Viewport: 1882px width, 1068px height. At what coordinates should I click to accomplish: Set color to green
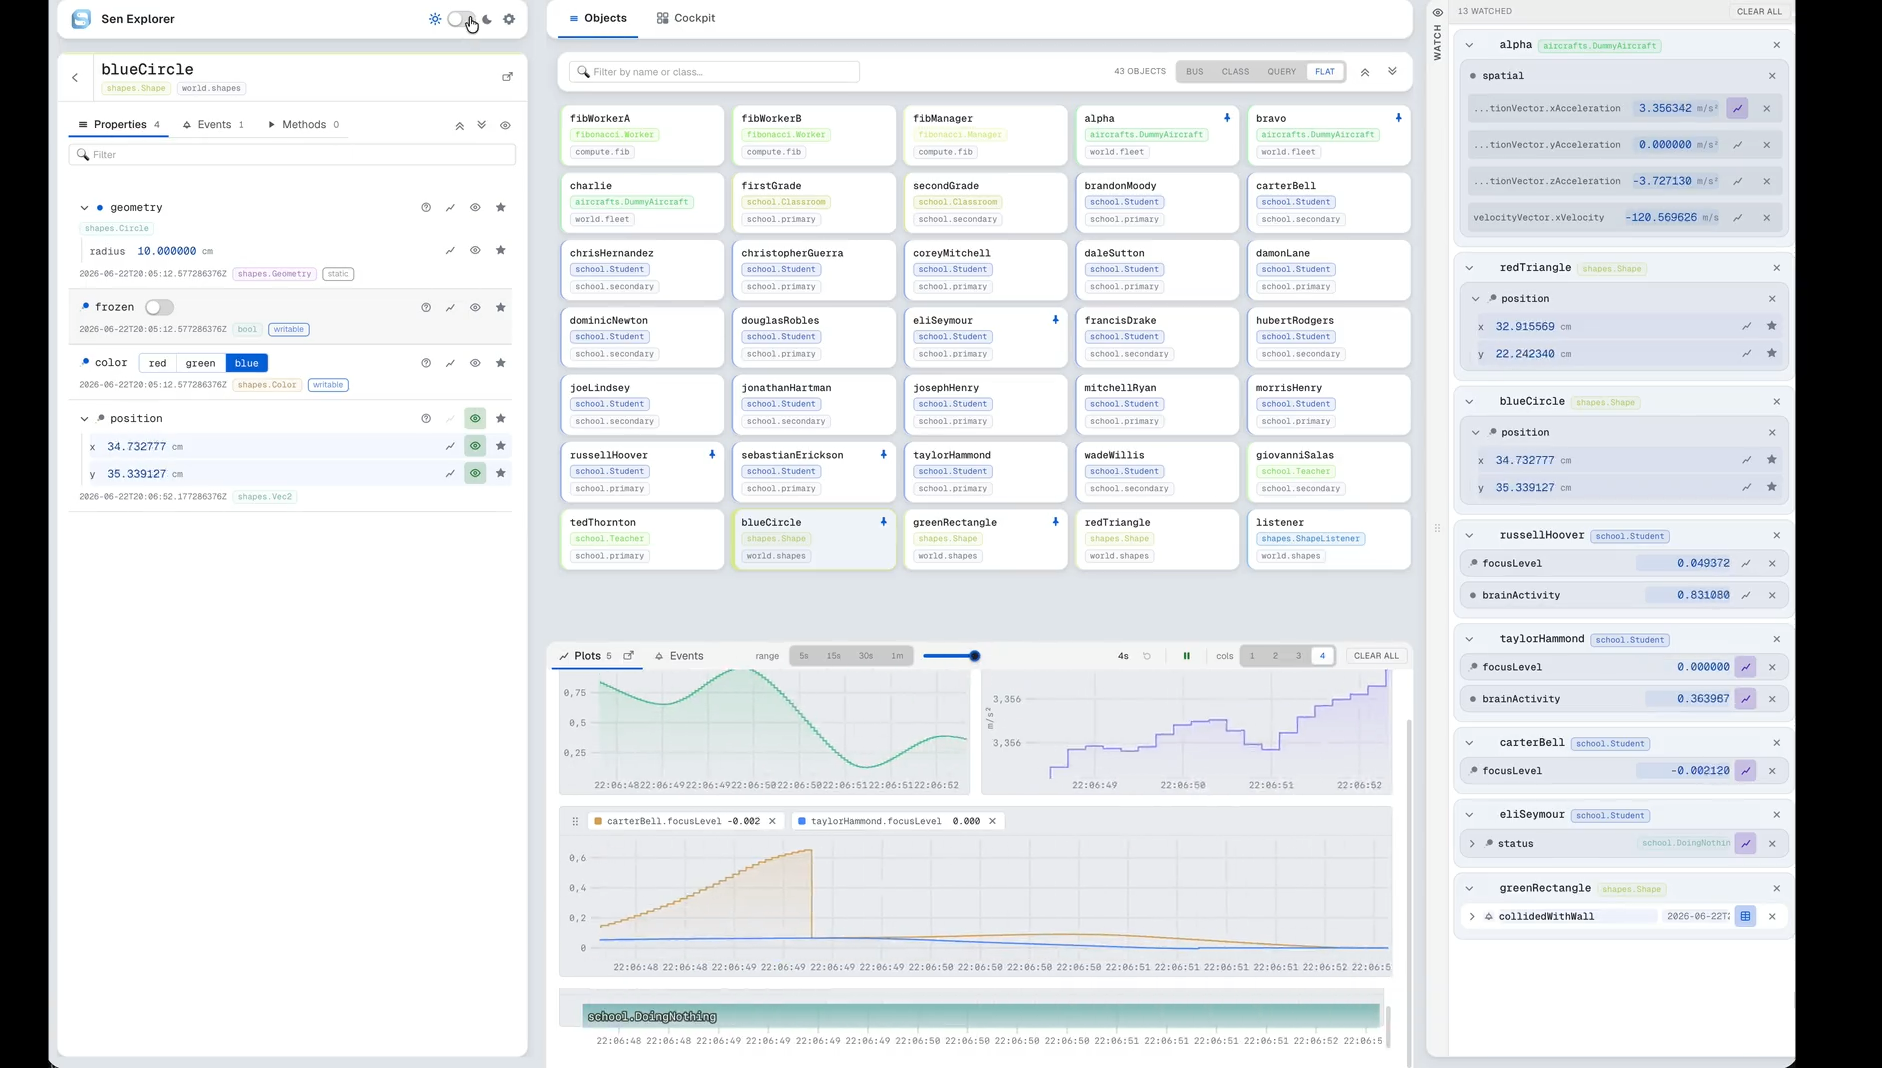200,363
